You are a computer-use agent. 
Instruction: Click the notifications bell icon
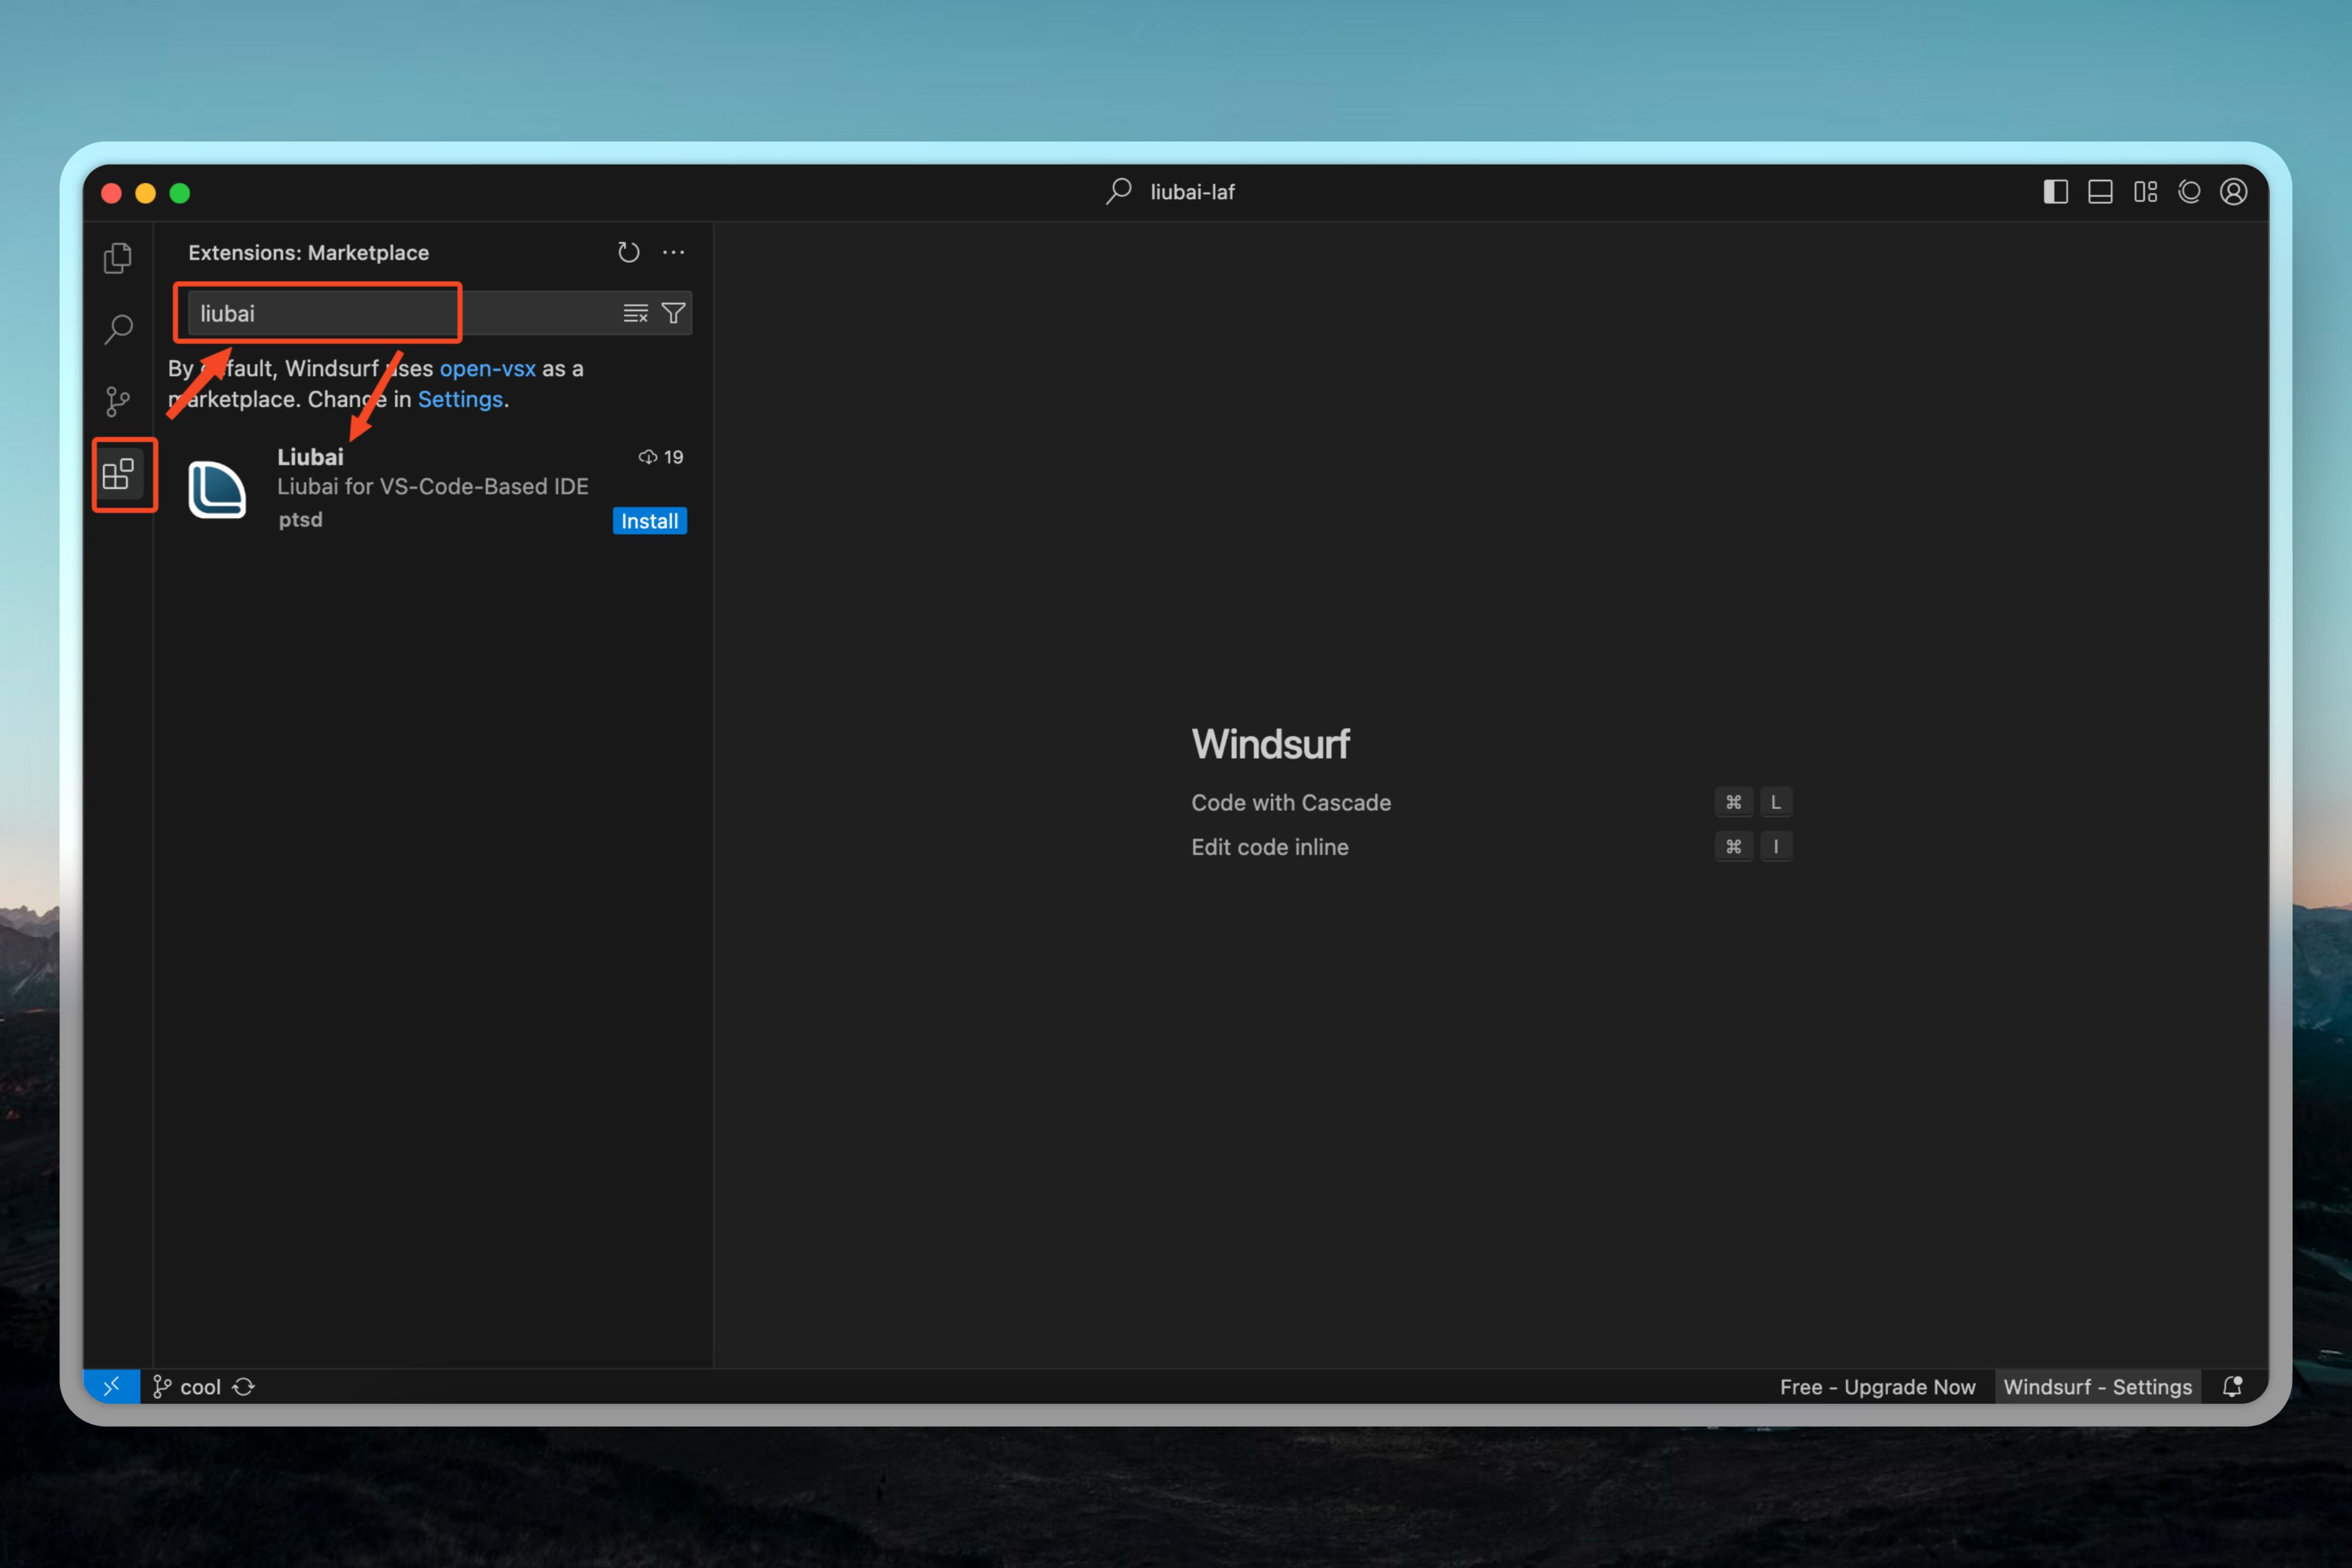click(x=2232, y=1386)
